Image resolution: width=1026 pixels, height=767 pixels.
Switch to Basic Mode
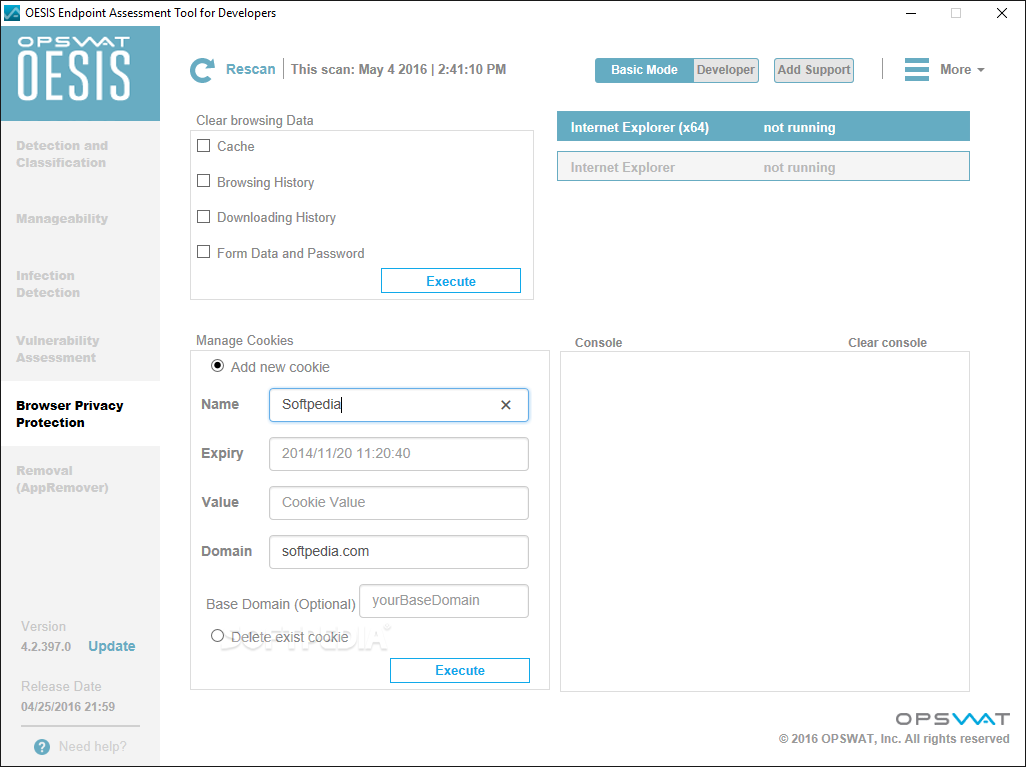click(644, 70)
